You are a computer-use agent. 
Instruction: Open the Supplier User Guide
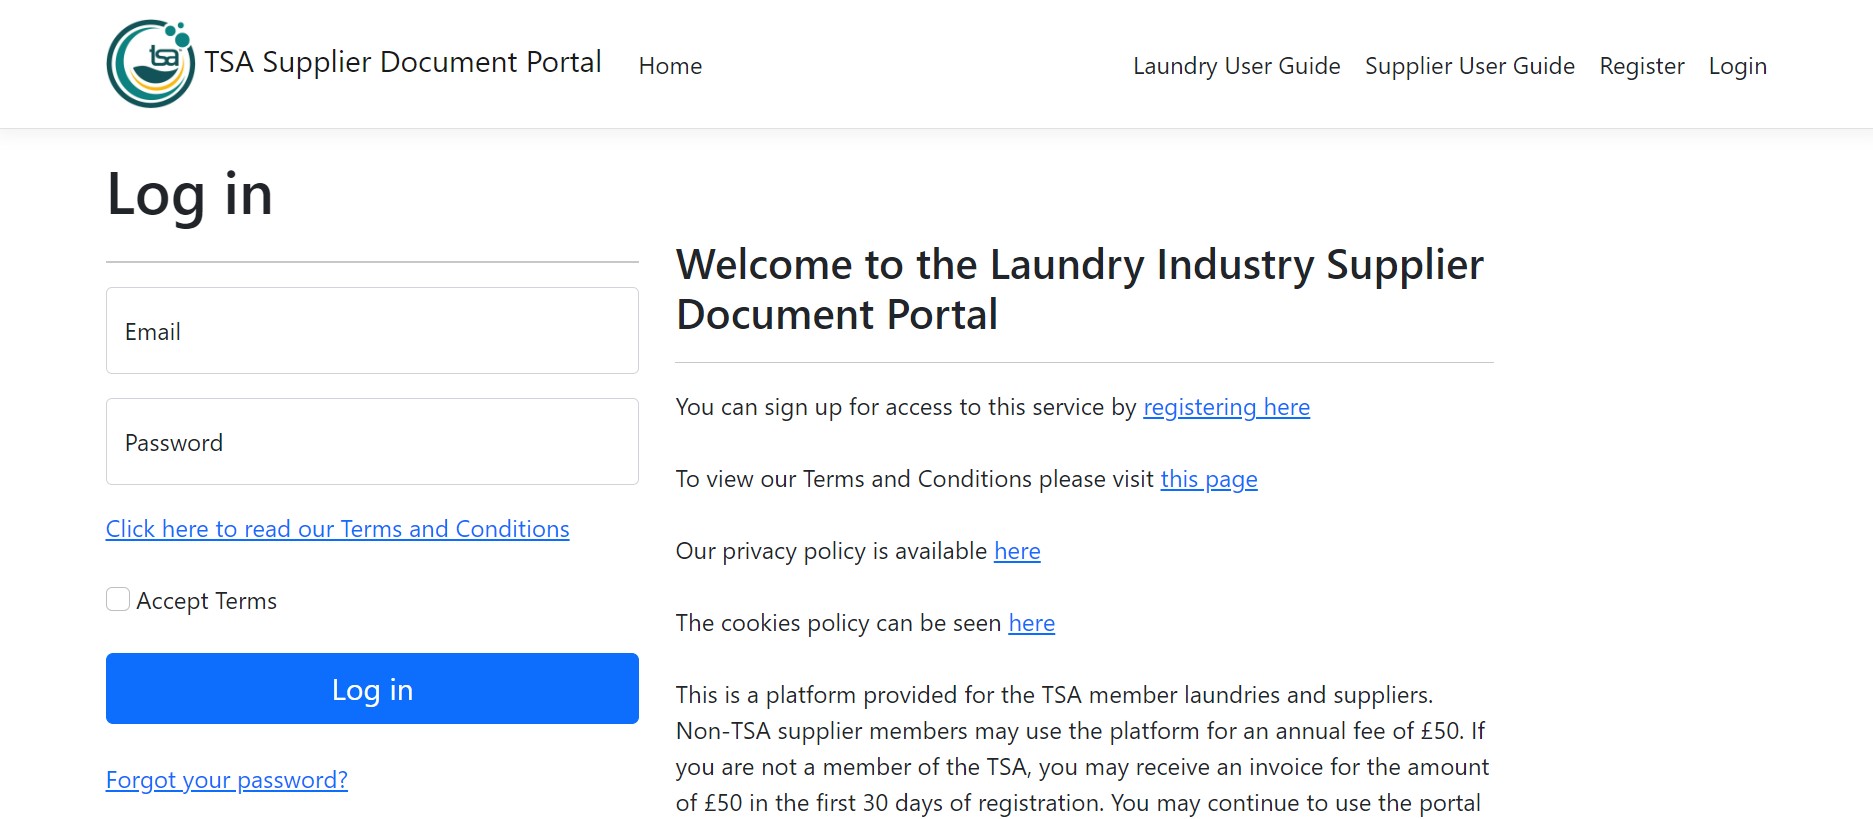1470,66
